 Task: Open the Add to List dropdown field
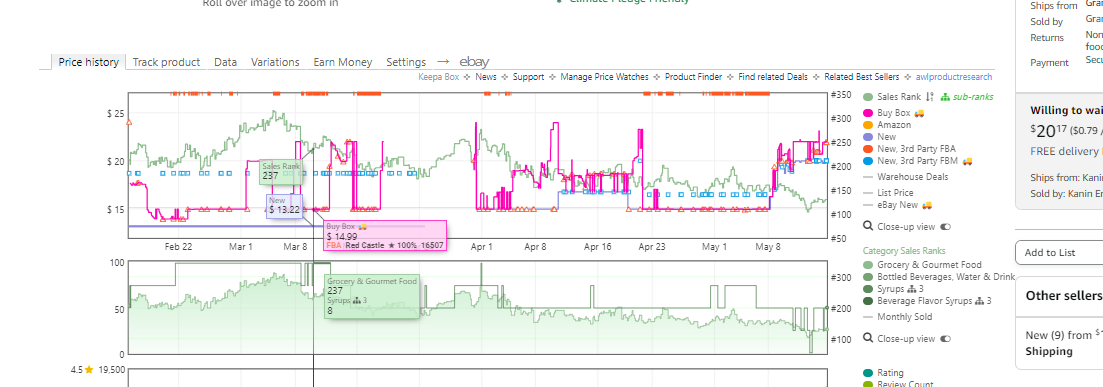point(1059,253)
